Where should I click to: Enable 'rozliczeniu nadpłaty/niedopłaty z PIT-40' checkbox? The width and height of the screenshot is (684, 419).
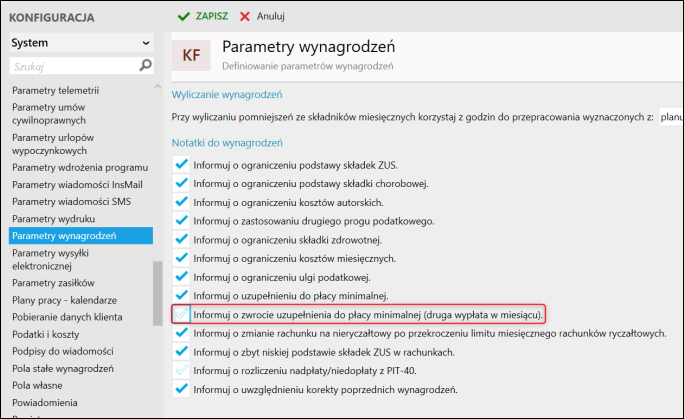[181, 371]
